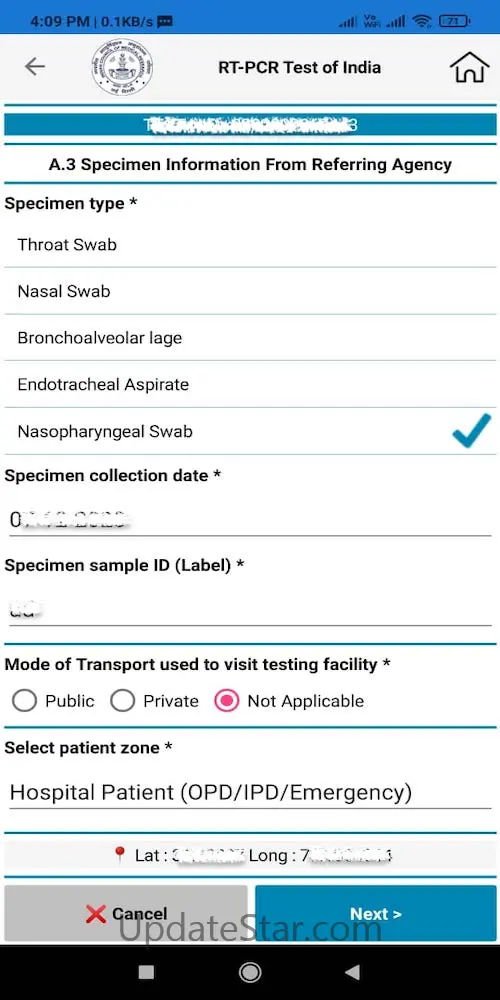Click the blue checkmark beside Nasopharyngeal Swab
The width and height of the screenshot is (500, 1000).
[472, 430]
